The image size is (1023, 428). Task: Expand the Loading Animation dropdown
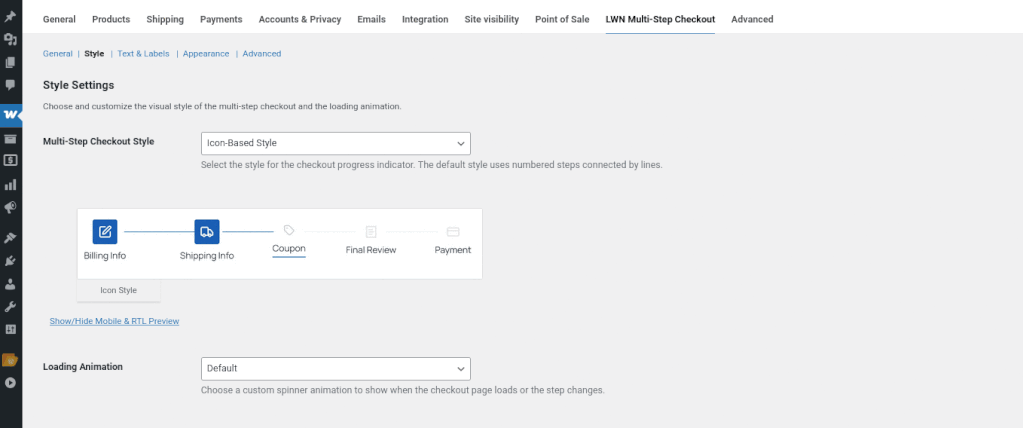click(335, 368)
